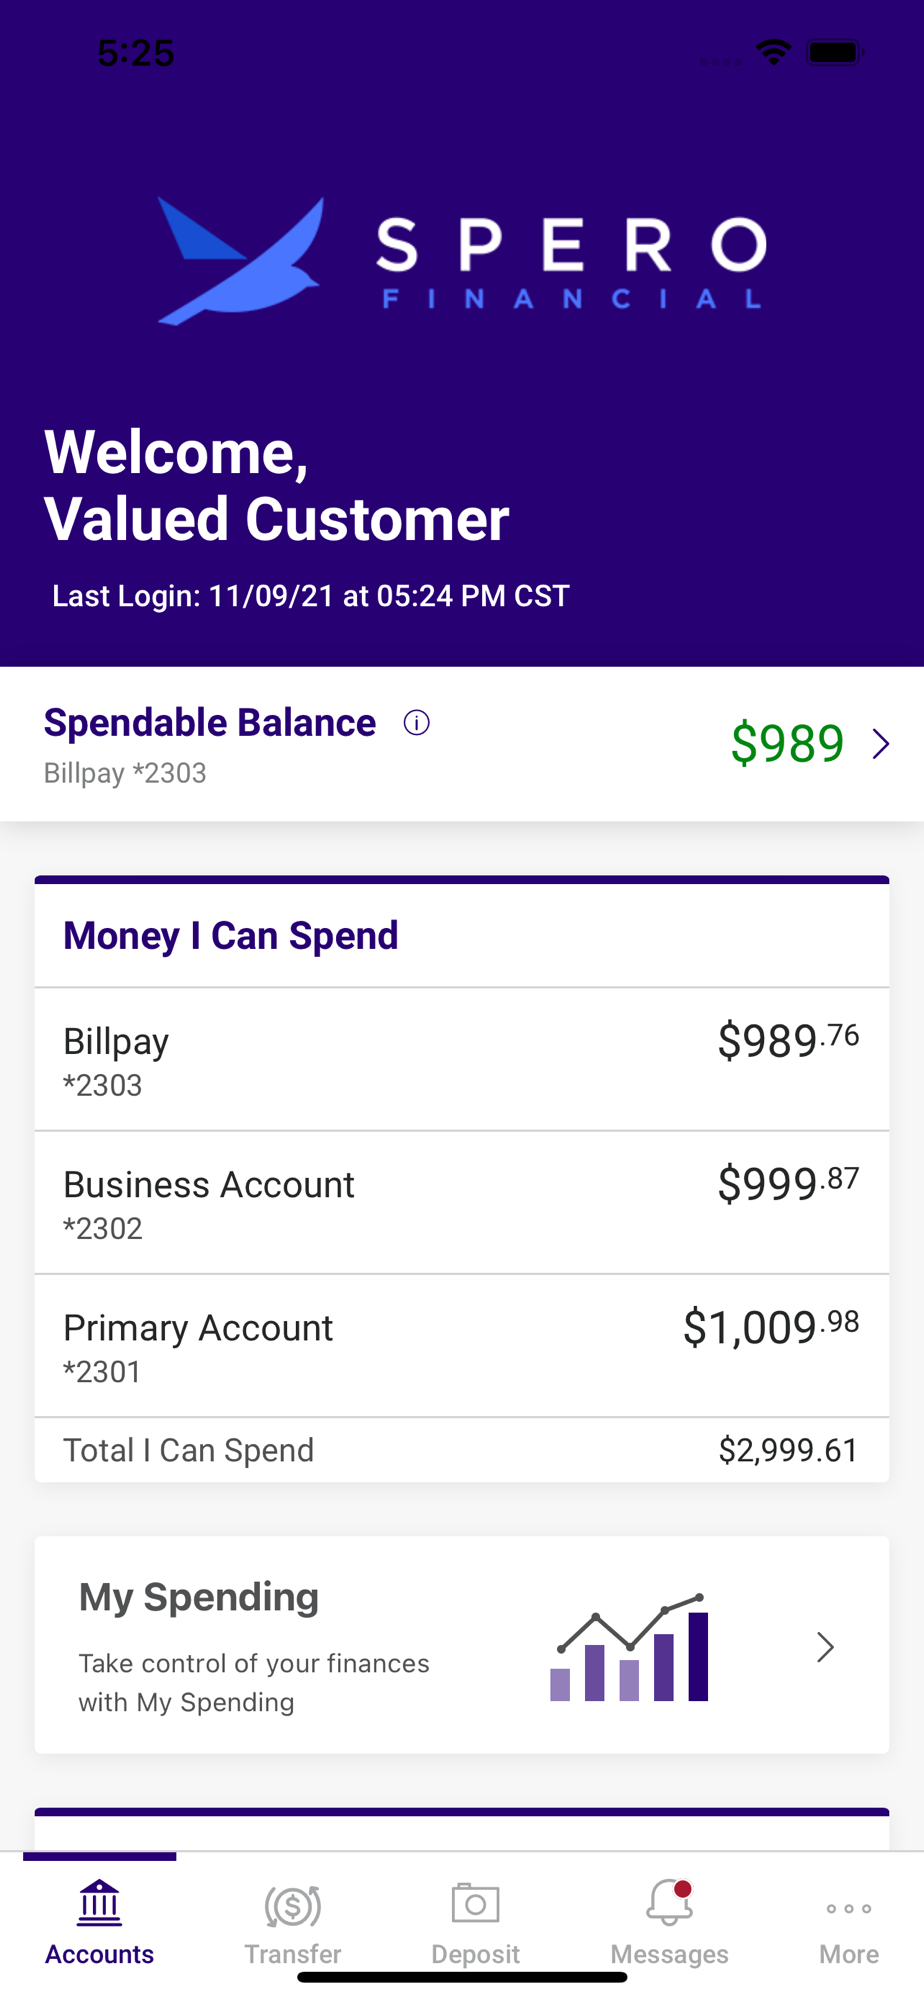Tap the Spendable Balance info icon

click(416, 723)
